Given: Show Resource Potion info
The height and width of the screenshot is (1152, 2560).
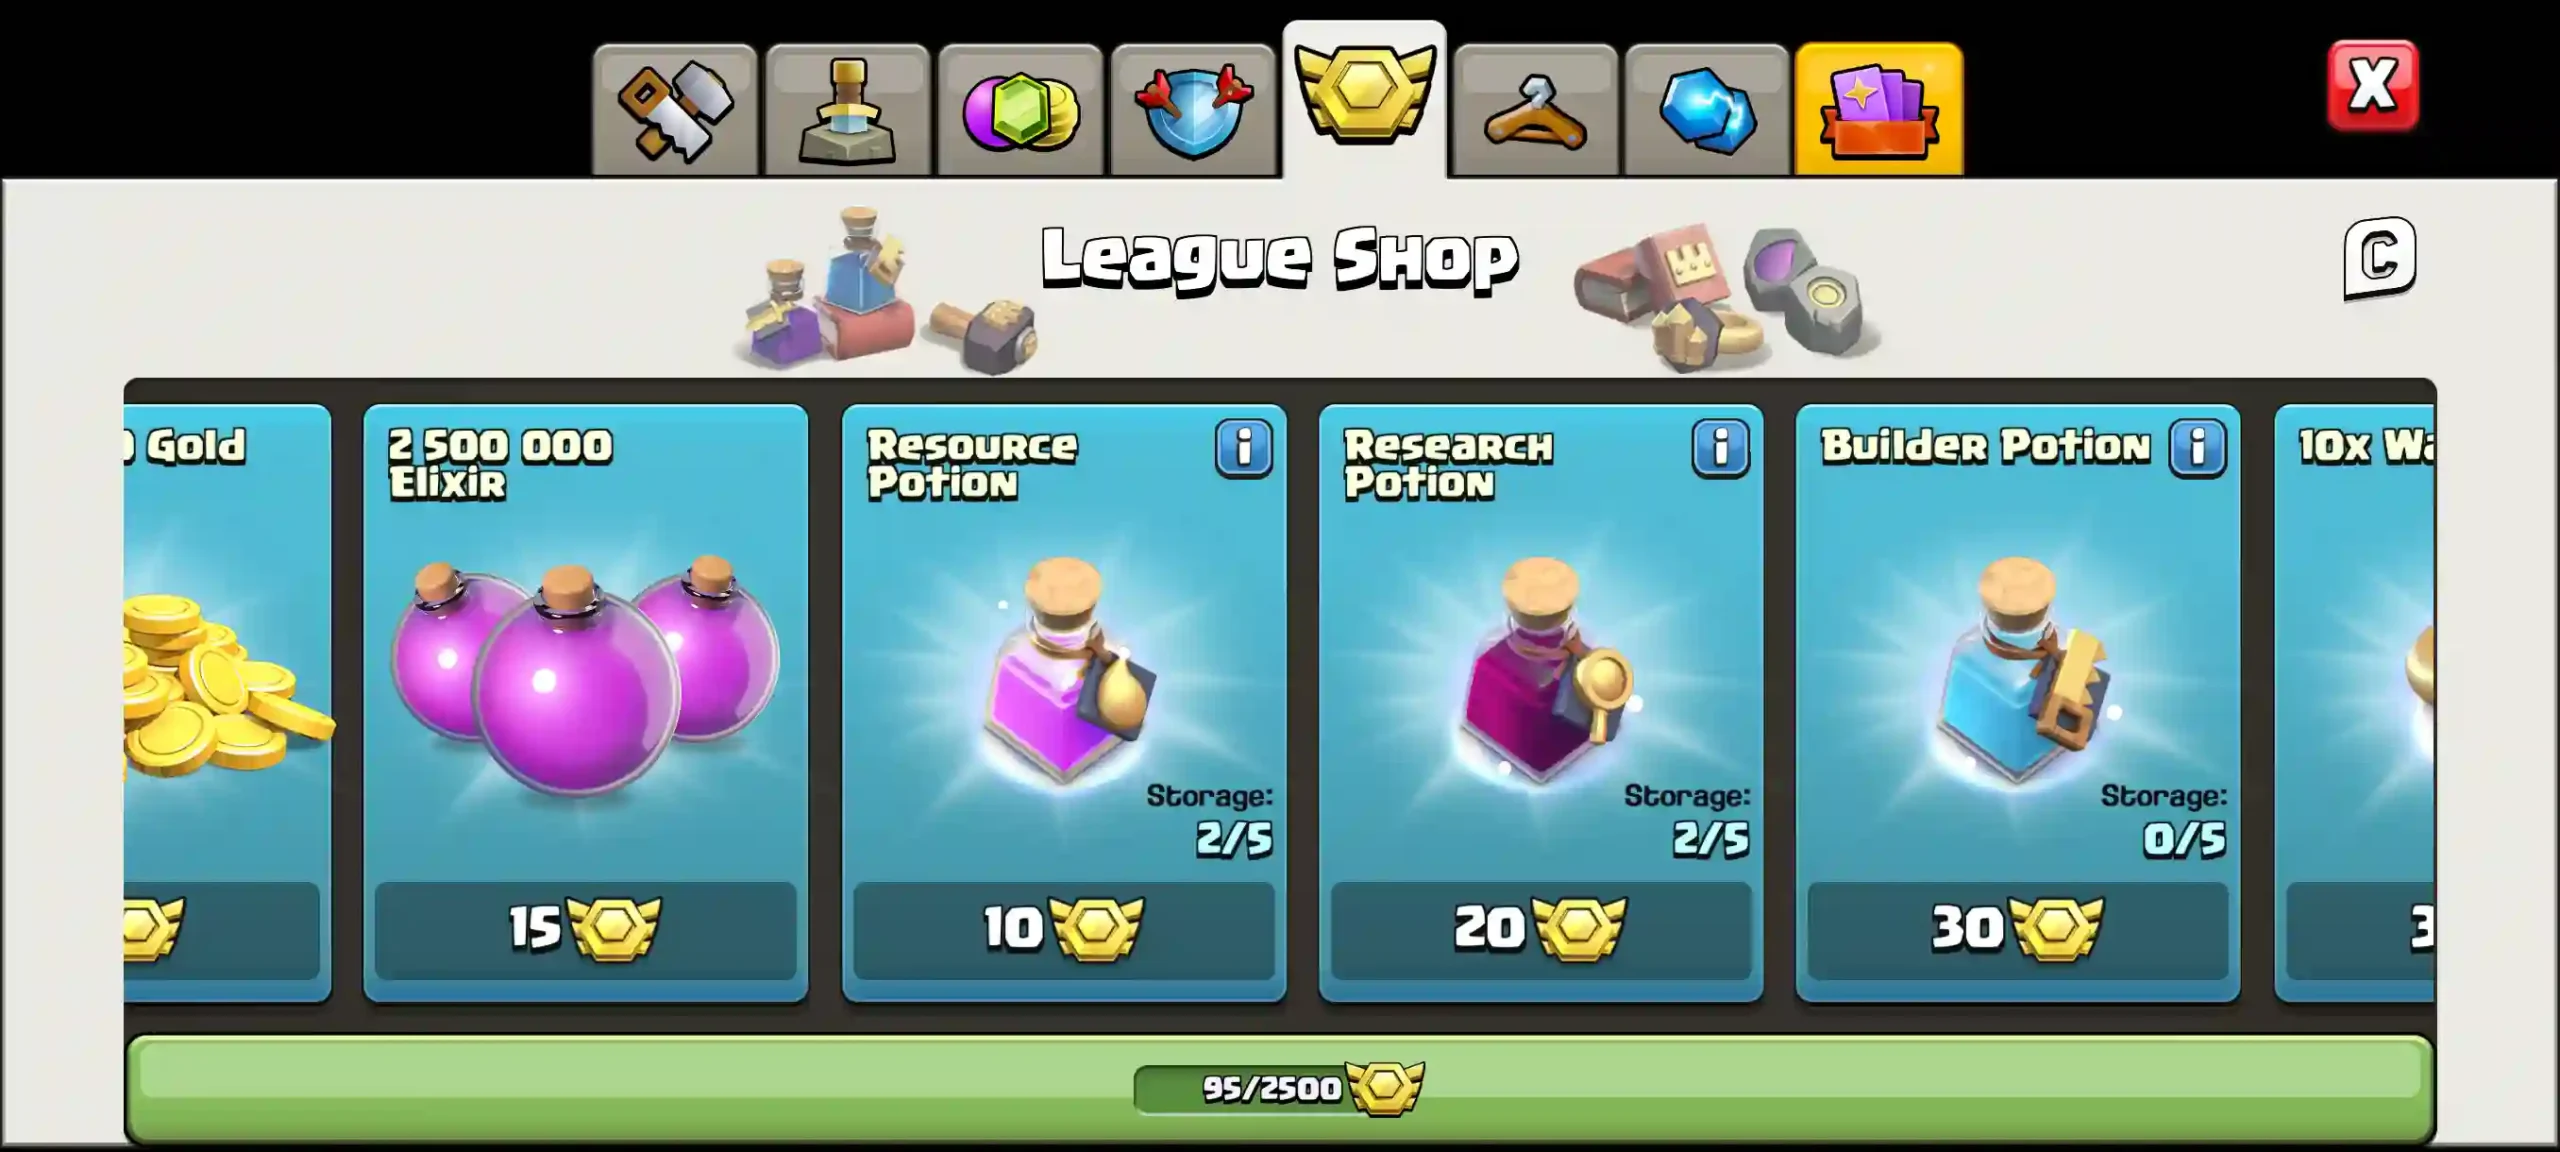Looking at the screenshot, I should pyautogui.click(x=1244, y=448).
